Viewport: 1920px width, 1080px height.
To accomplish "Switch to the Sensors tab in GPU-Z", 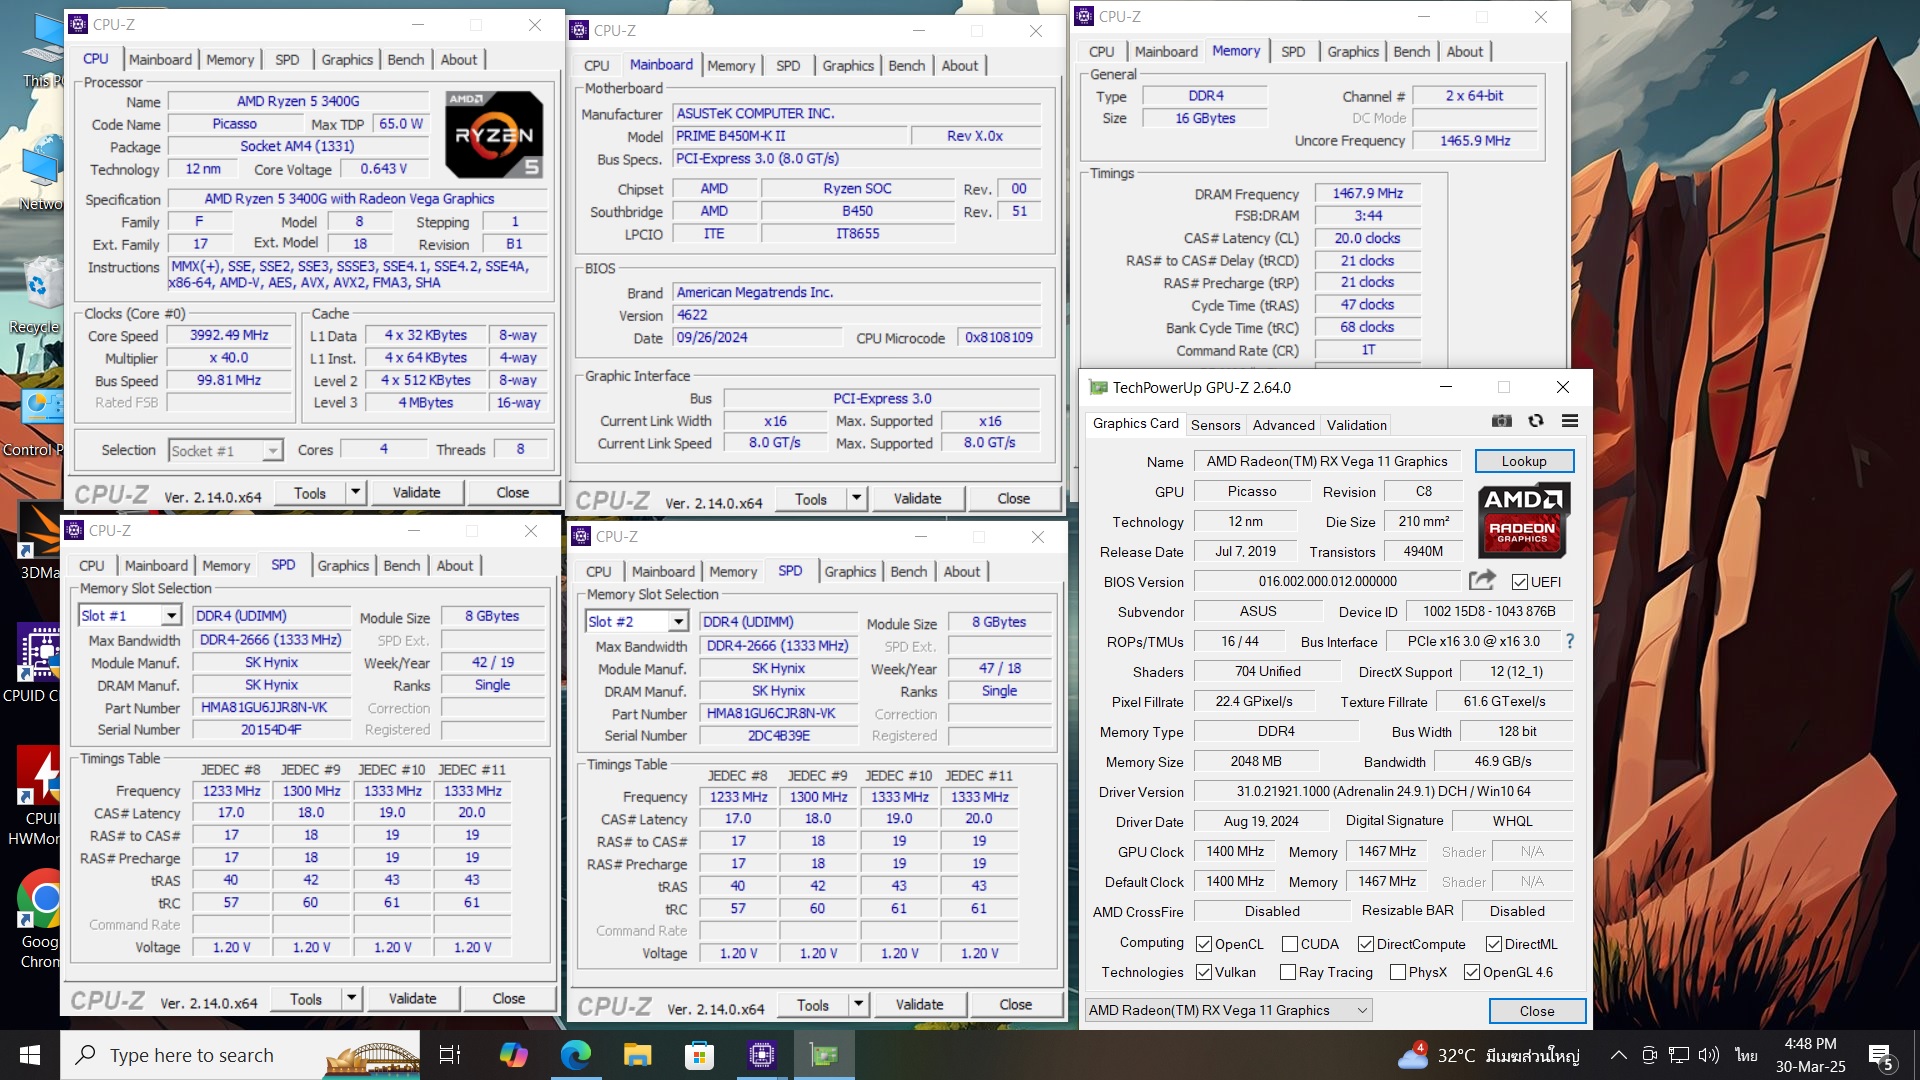I will coord(1215,425).
